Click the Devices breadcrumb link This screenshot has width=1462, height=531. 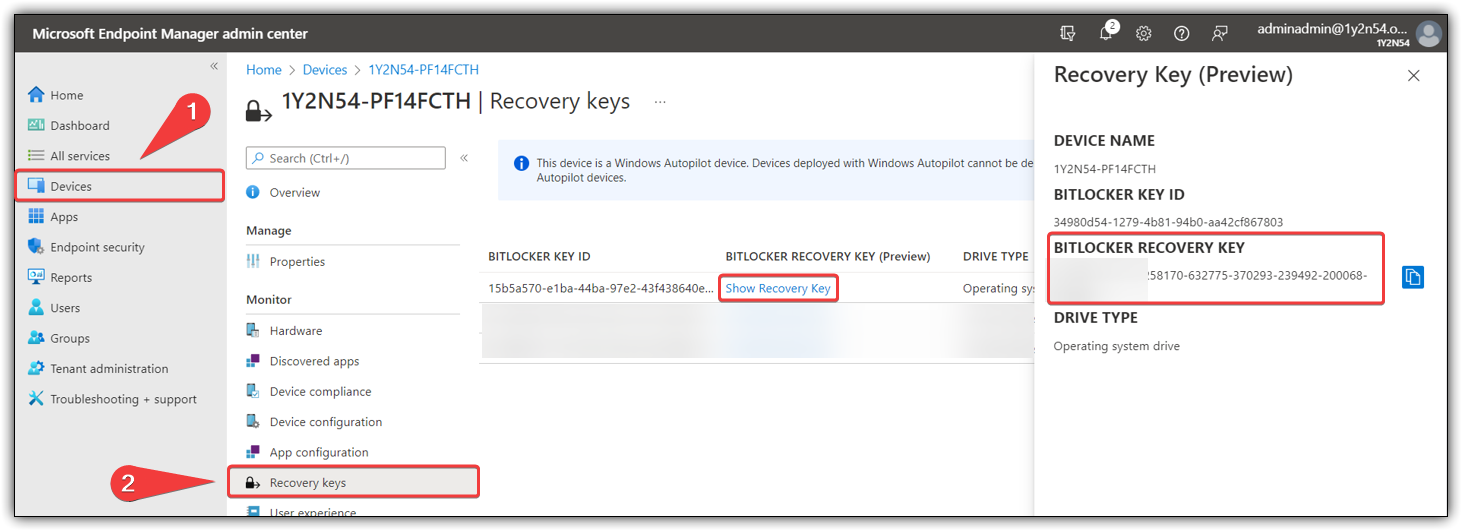(x=325, y=70)
